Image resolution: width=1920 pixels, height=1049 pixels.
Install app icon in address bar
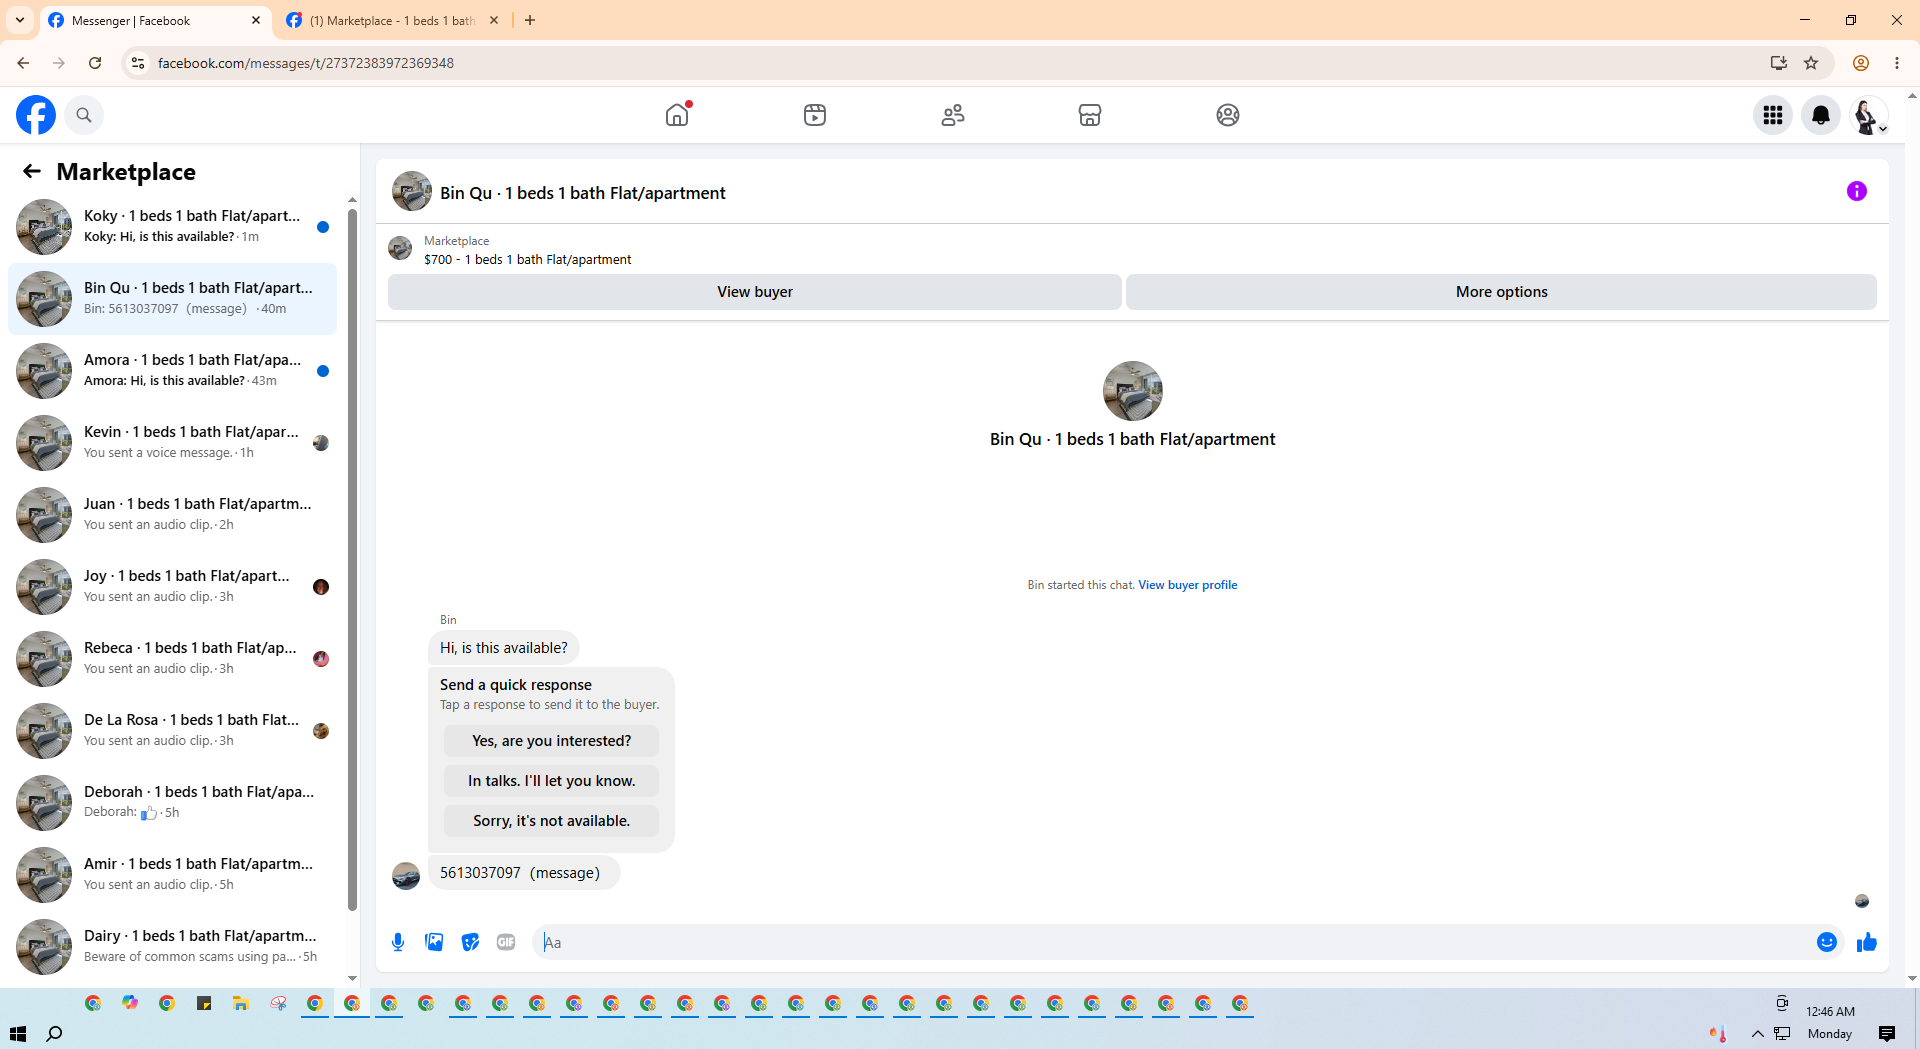[x=1779, y=63]
